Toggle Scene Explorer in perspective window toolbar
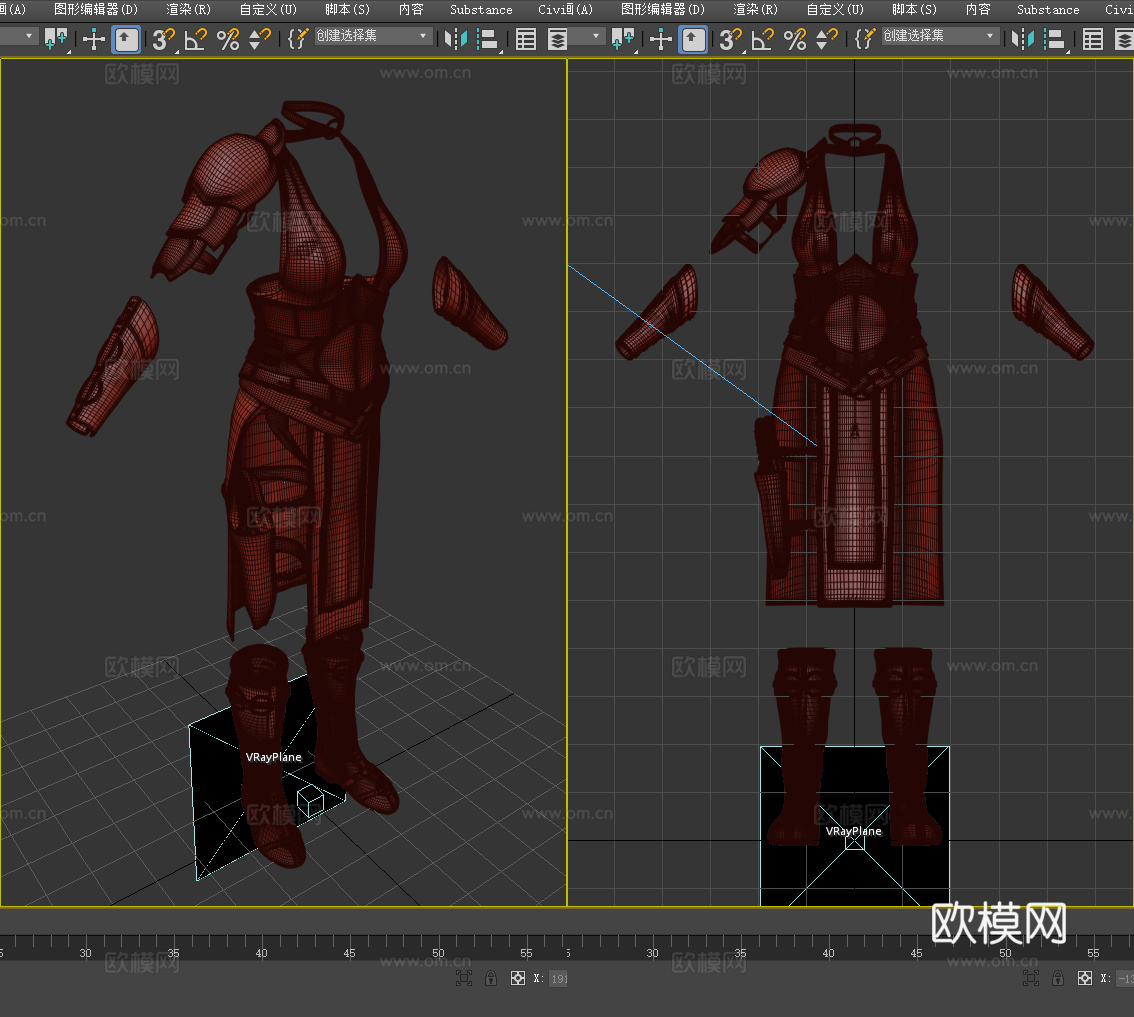This screenshot has height=1017, width=1134. click(526, 39)
